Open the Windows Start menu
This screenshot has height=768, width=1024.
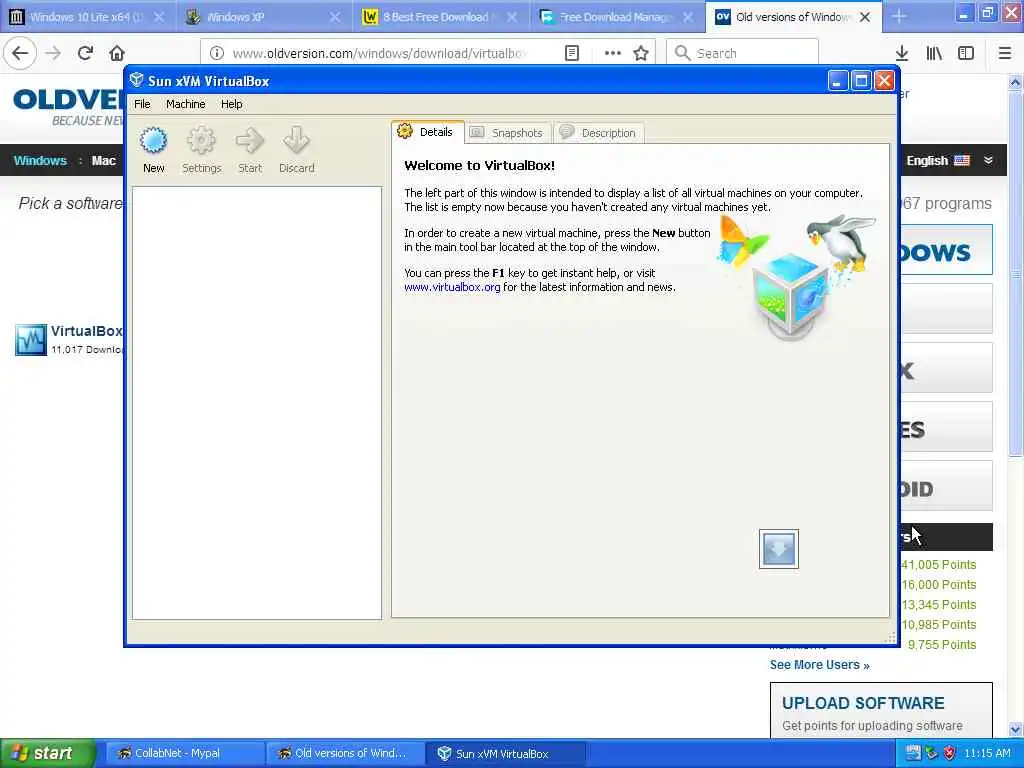tap(48, 753)
